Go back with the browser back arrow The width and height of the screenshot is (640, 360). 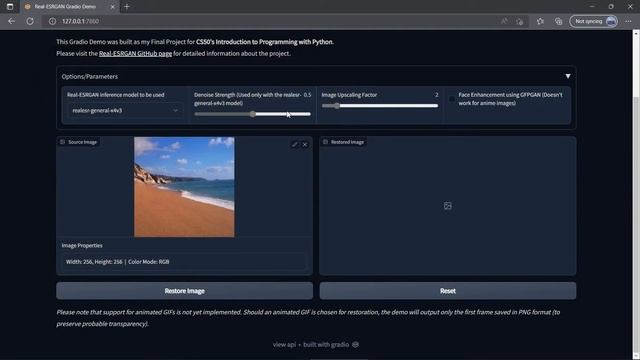point(11,21)
